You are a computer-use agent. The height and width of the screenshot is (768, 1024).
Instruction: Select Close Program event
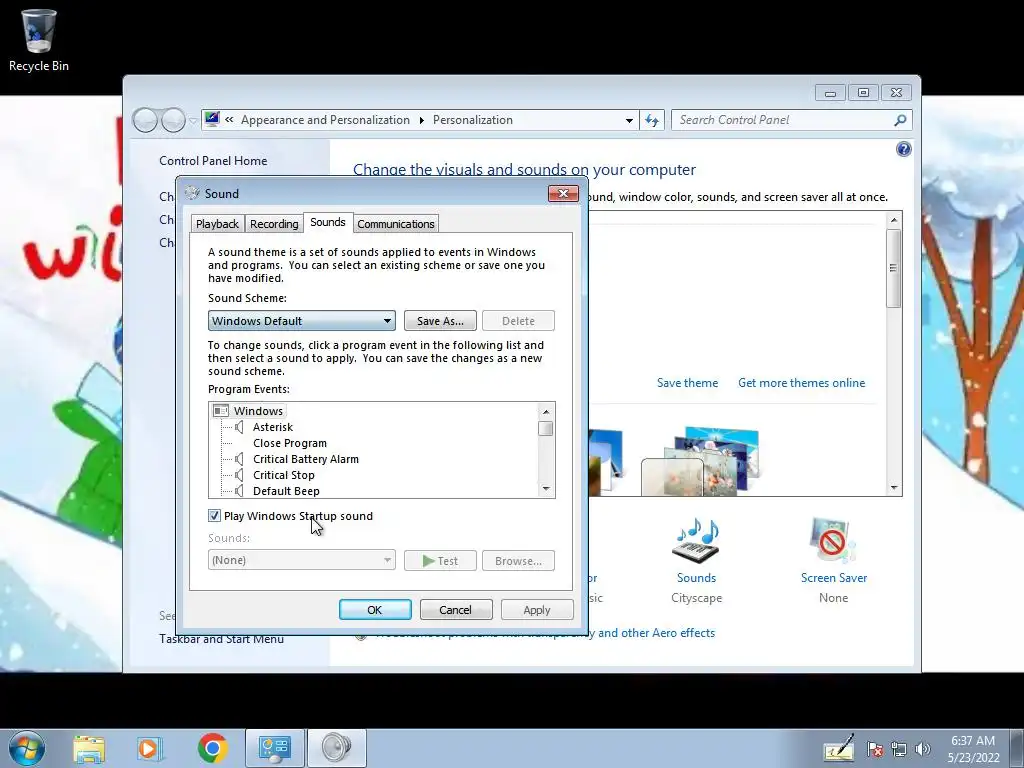[290, 443]
